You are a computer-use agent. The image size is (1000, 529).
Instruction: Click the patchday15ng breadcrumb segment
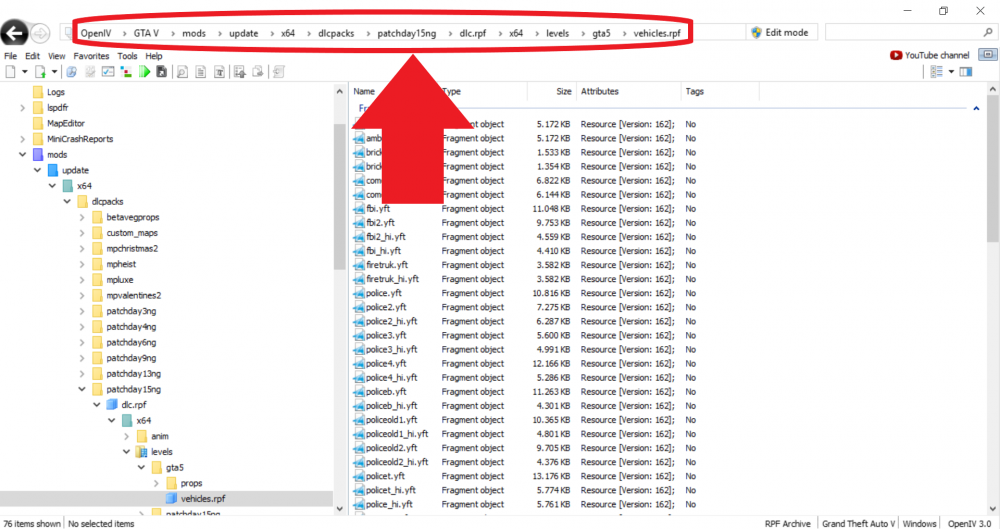pos(406,33)
